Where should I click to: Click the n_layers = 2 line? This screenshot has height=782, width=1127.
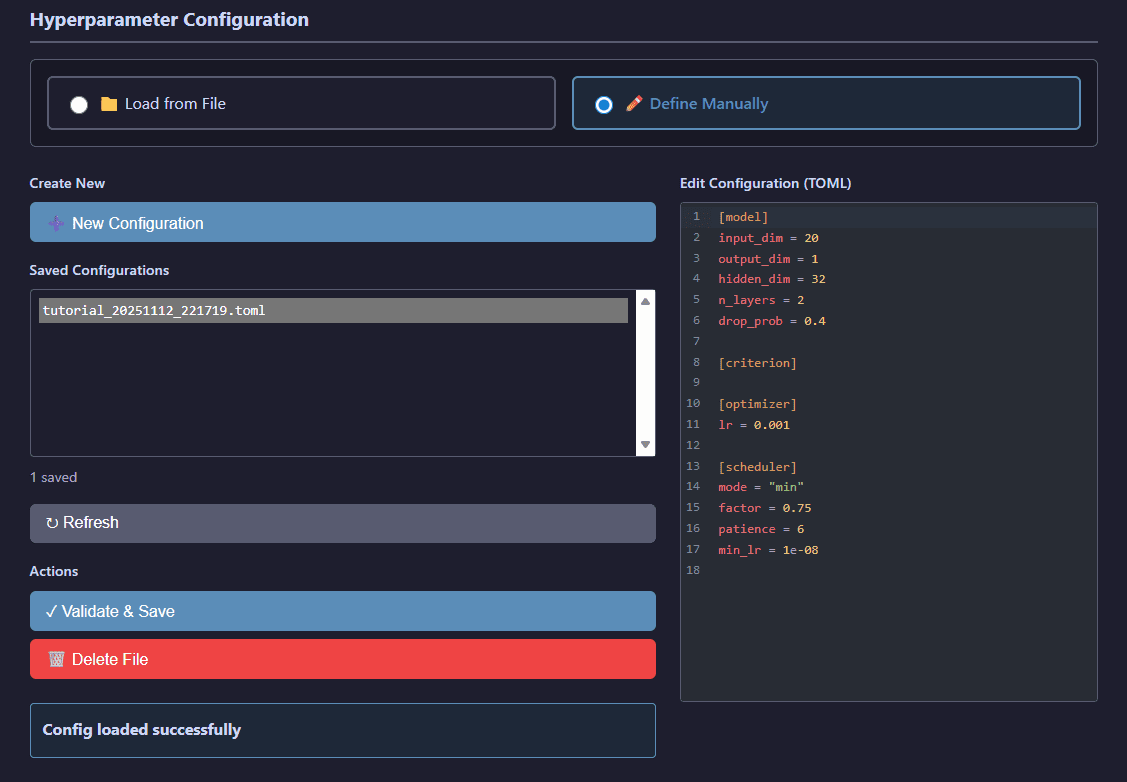pos(761,300)
